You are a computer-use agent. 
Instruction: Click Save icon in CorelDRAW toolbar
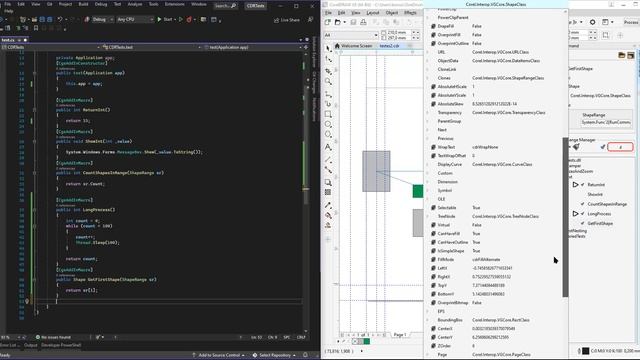click(x=353, y=22)
